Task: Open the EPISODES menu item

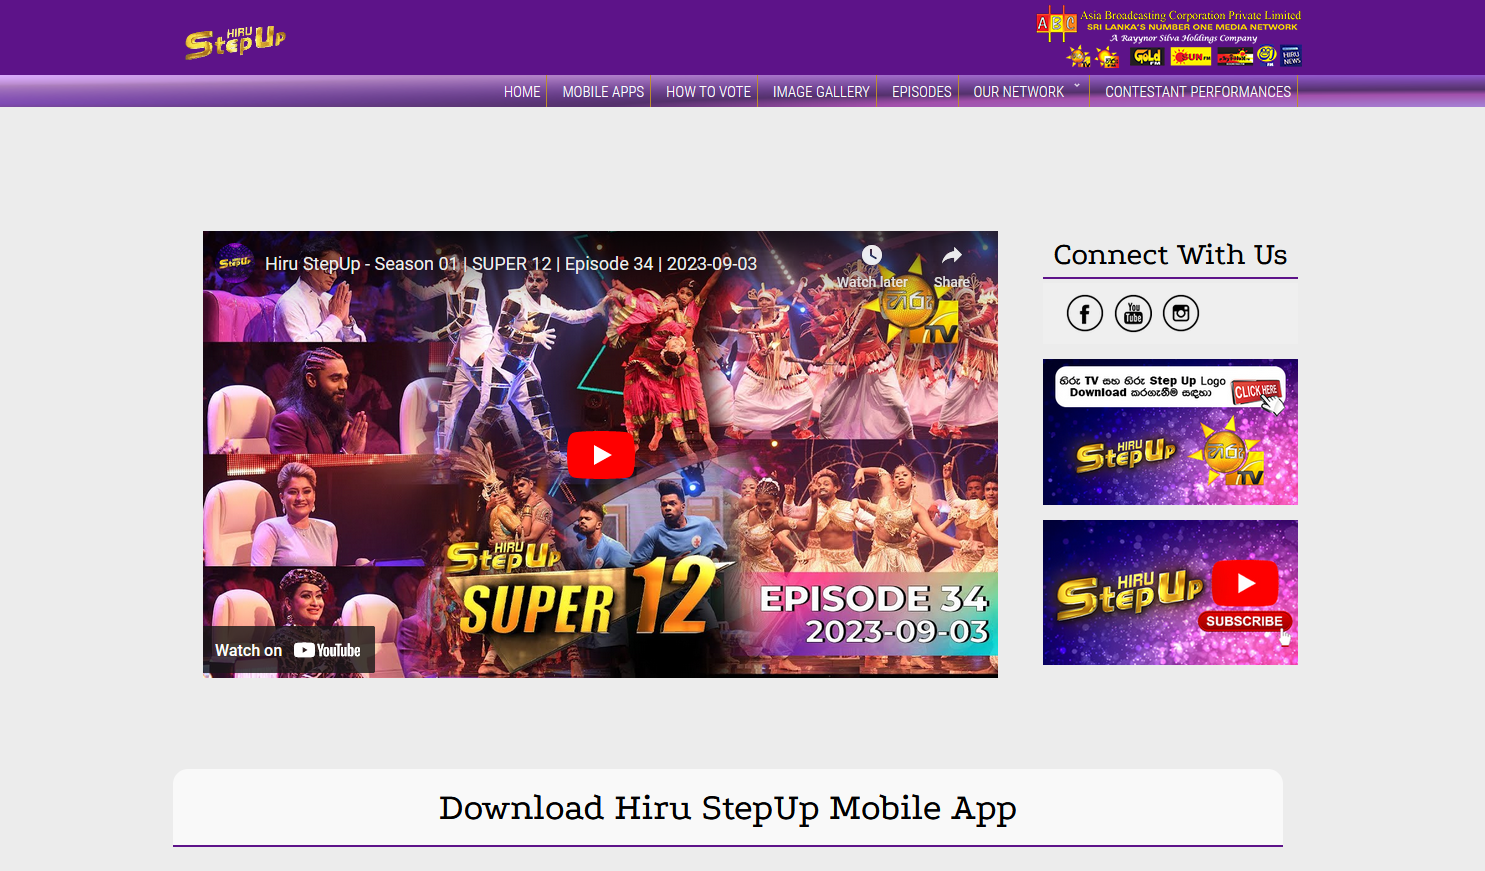Action: [921, 92]
